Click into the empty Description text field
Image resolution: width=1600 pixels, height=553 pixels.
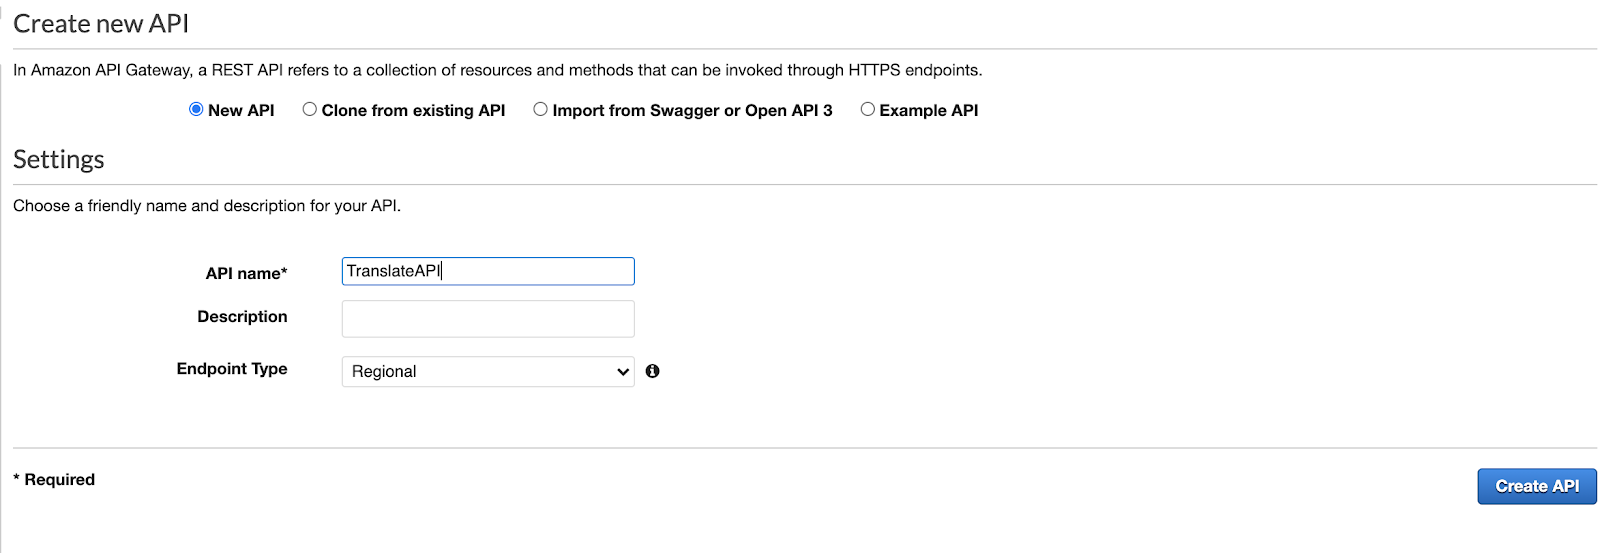coord(487,319)
